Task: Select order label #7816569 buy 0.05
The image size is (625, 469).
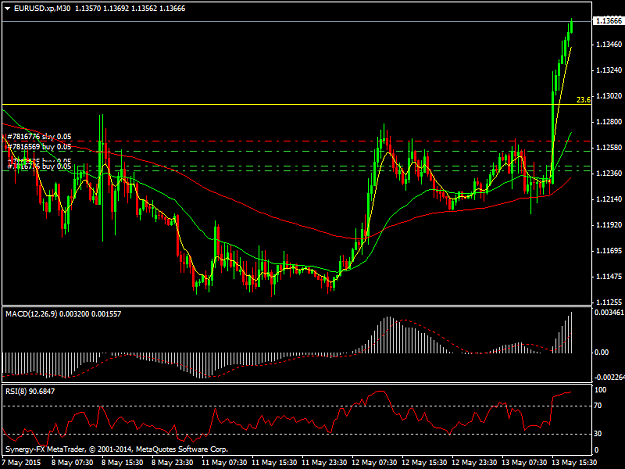Action: click(39, 147)
